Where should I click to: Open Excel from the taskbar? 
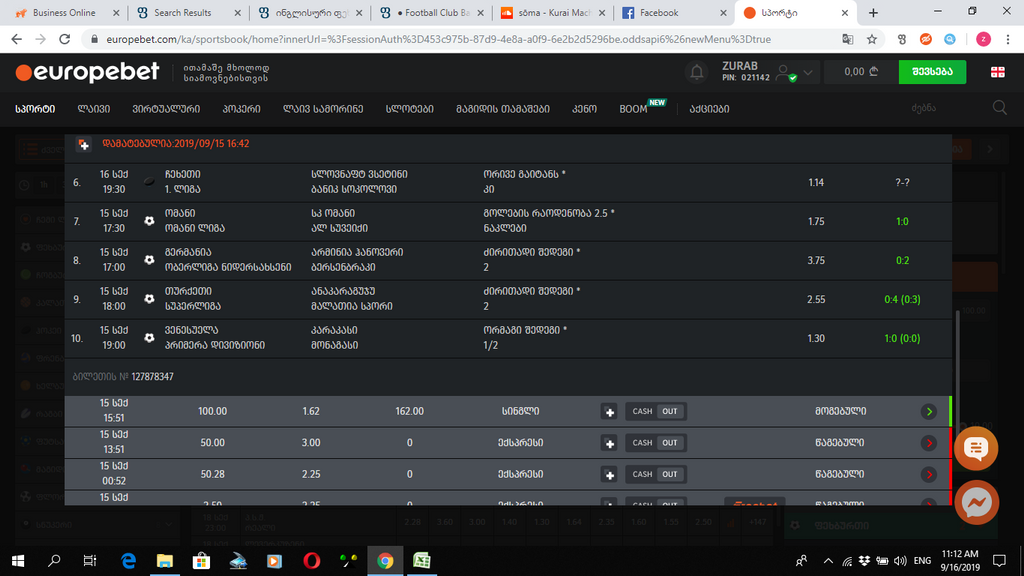click(421, 560)
